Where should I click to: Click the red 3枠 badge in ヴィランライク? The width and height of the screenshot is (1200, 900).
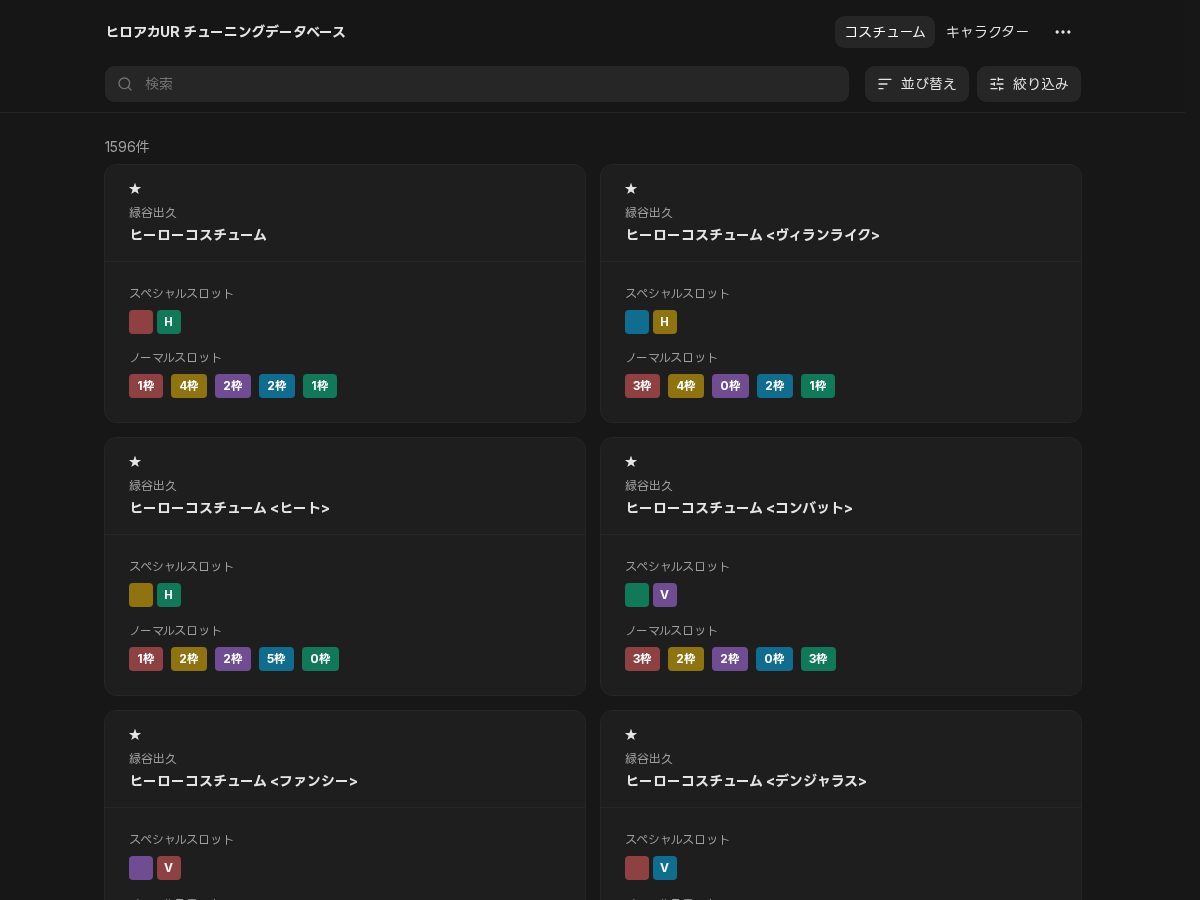pos(642,386)
